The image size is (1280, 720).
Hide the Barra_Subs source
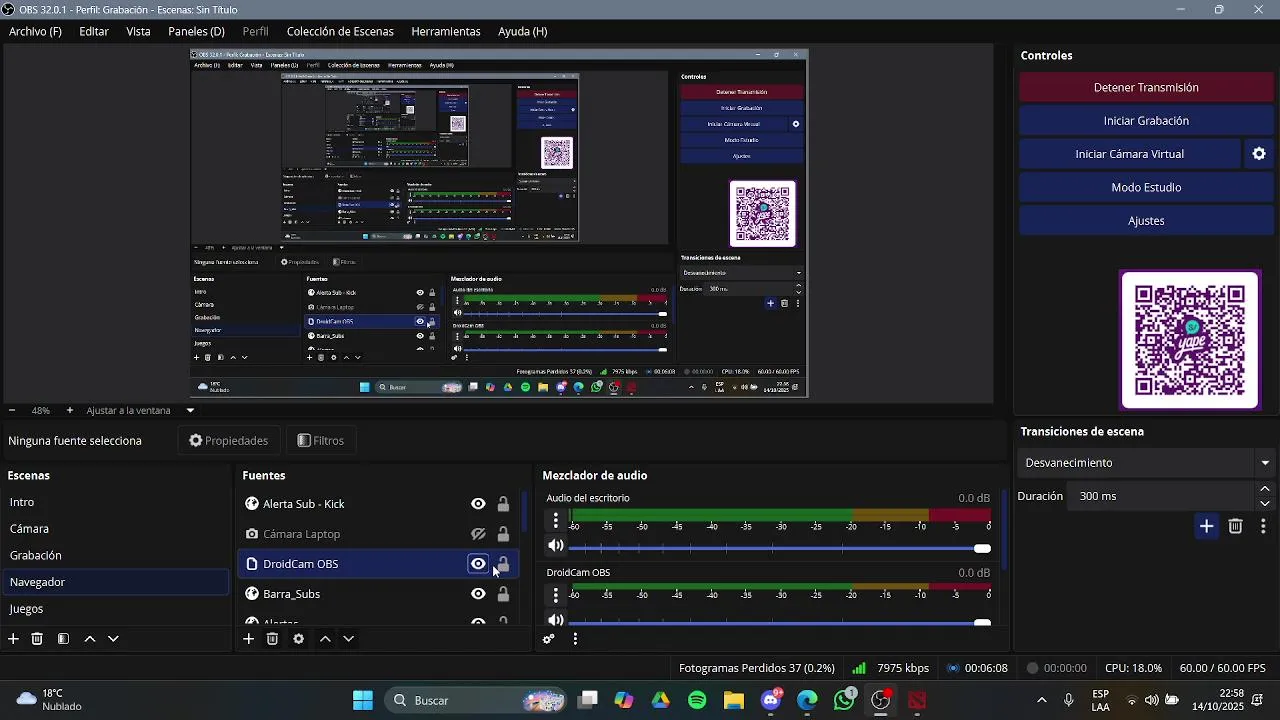click(x=478, y=594)
